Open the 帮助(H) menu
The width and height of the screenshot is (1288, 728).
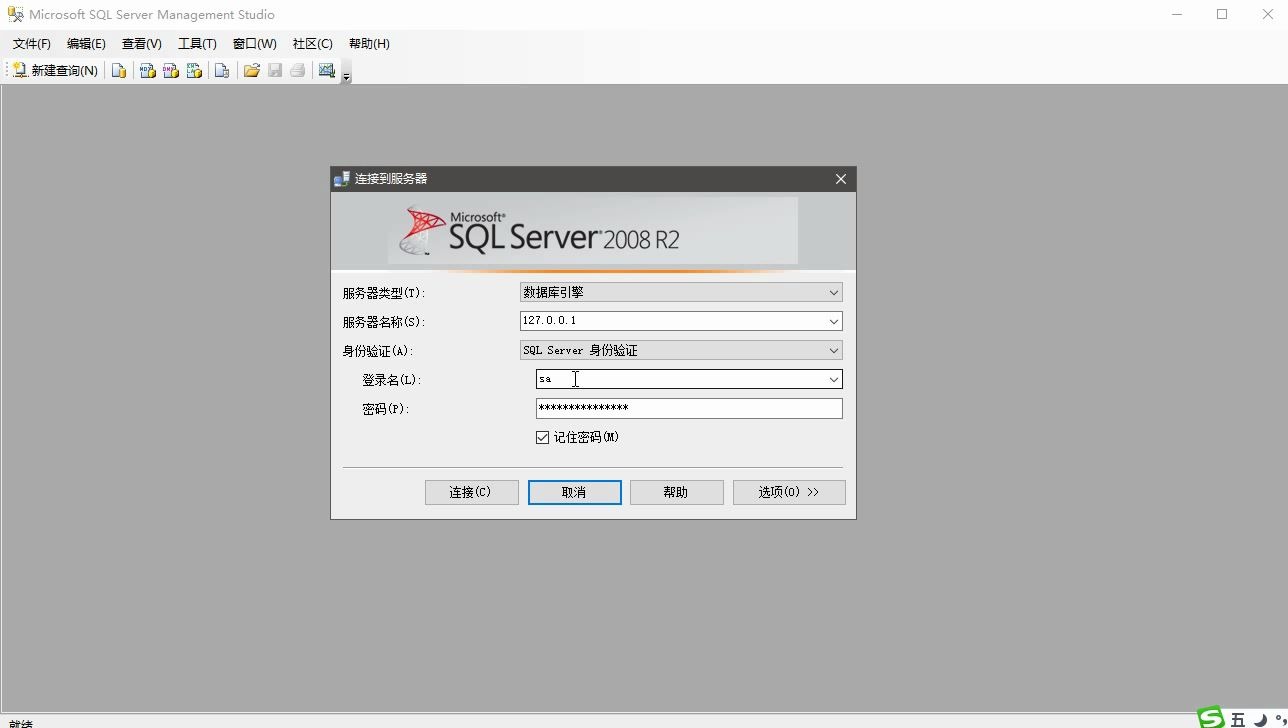369,44
